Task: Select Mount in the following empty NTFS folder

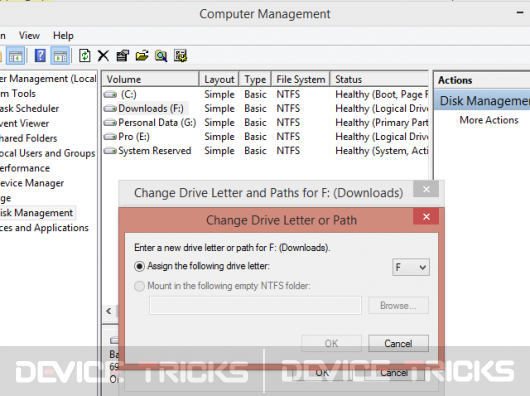Action: click(139, 286)
